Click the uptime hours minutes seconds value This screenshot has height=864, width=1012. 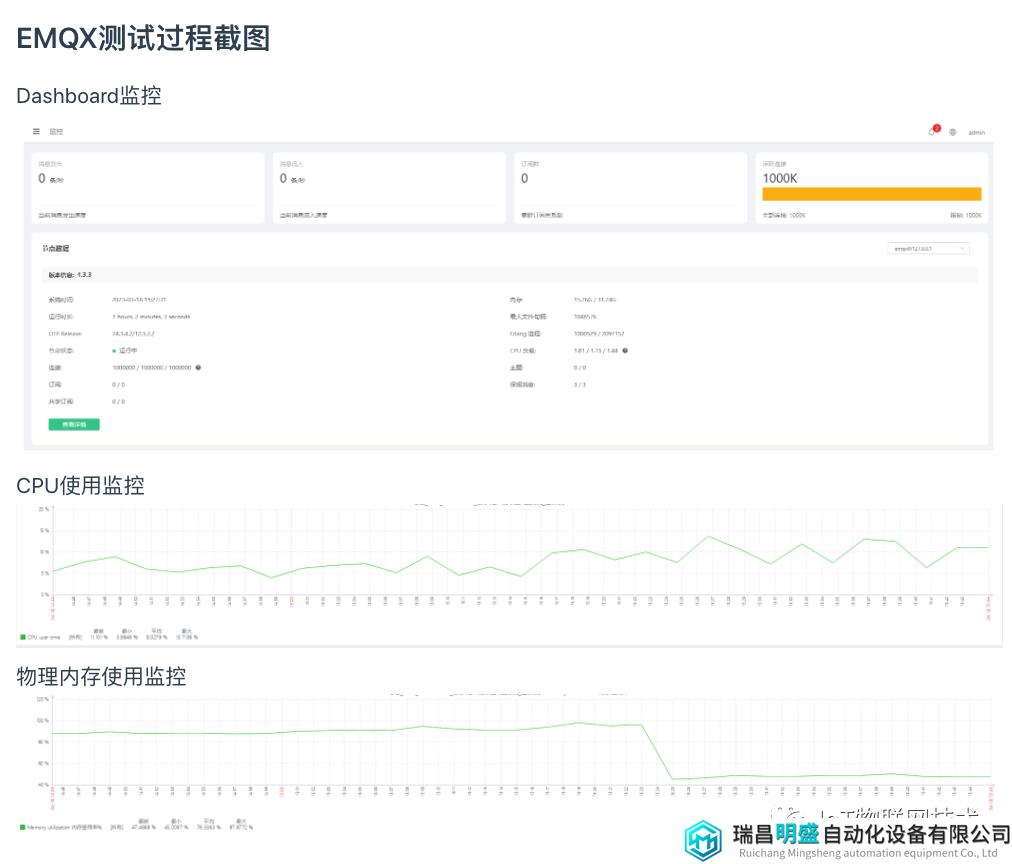click(151, 317)
